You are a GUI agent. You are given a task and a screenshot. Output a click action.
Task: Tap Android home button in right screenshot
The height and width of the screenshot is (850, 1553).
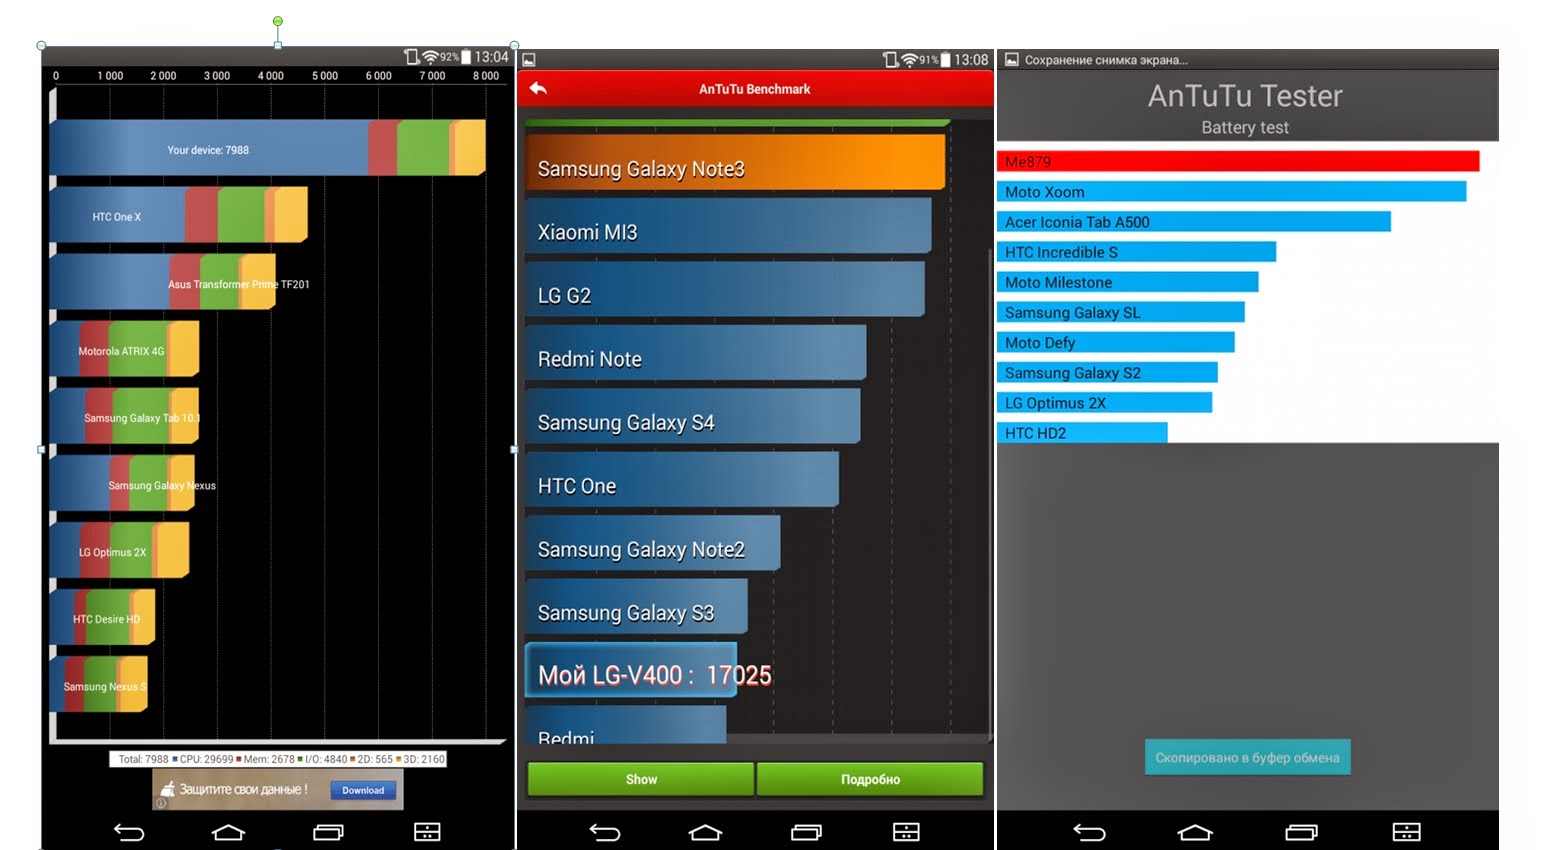pyautogui.click(x=1195, y=832)
